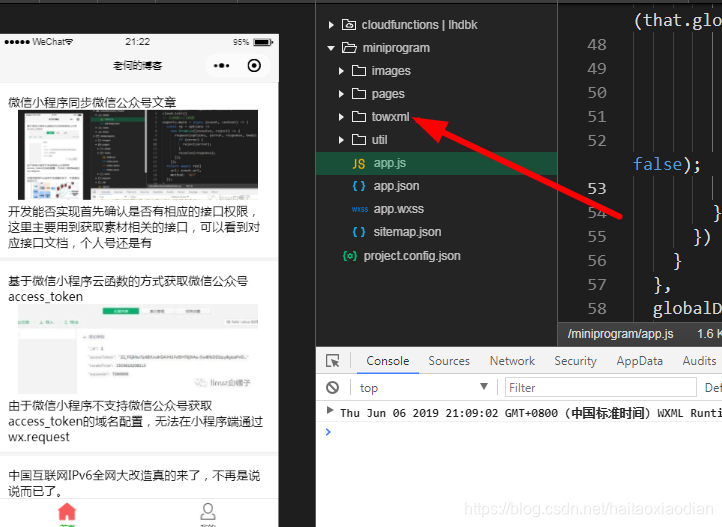This screenshot has height=527, width=722.
Task: Open the mini program three-dots menu
Action: click(x=221, y=65)
